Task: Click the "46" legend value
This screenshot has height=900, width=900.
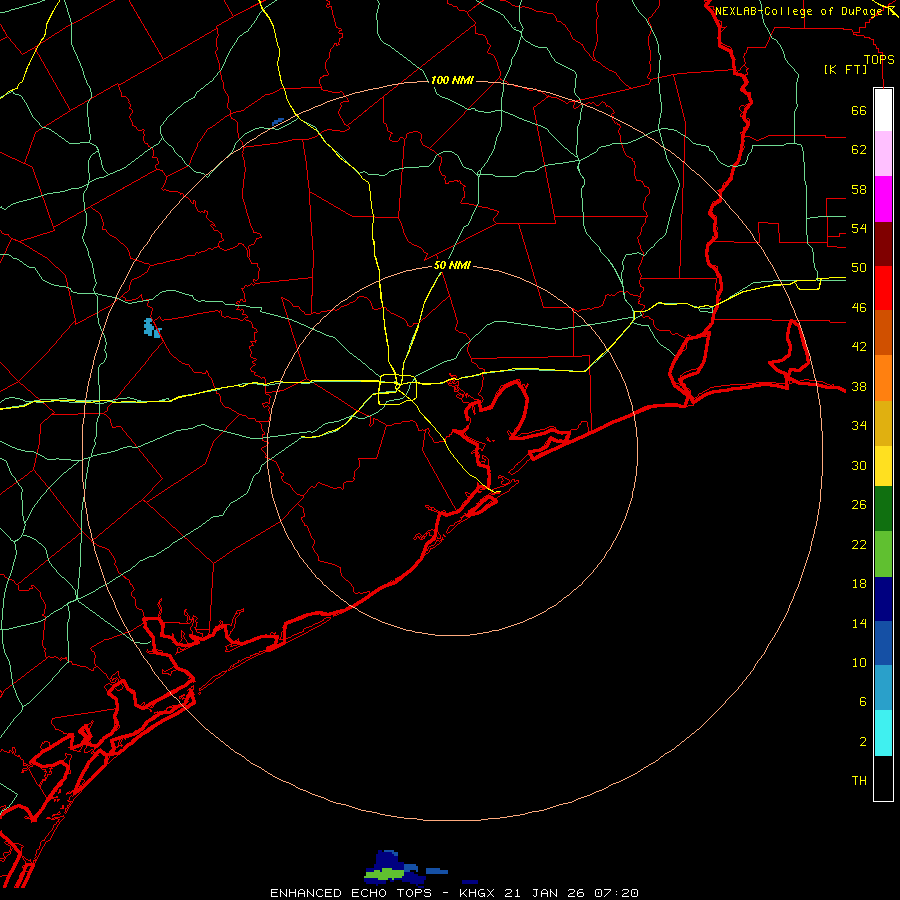Action: click(859, 308)
